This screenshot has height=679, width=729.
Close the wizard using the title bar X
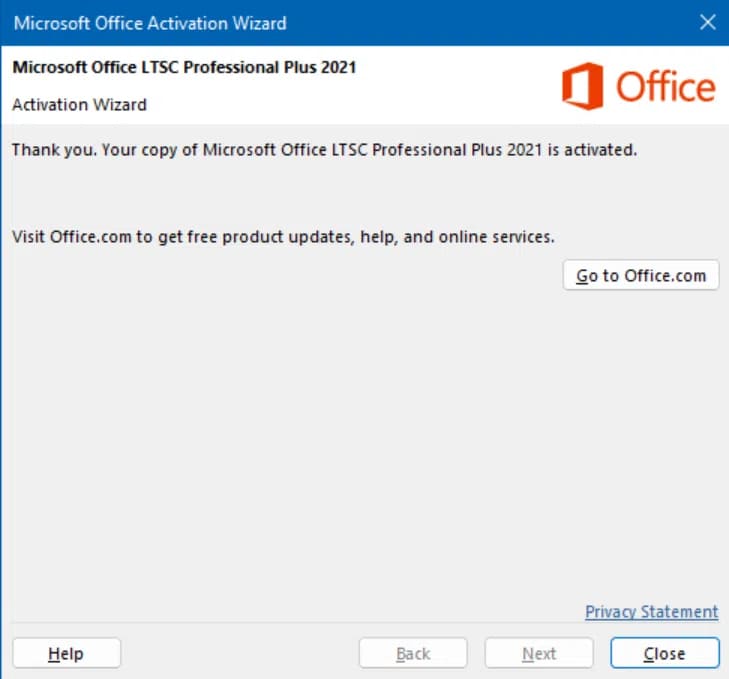tap(707, 22)
